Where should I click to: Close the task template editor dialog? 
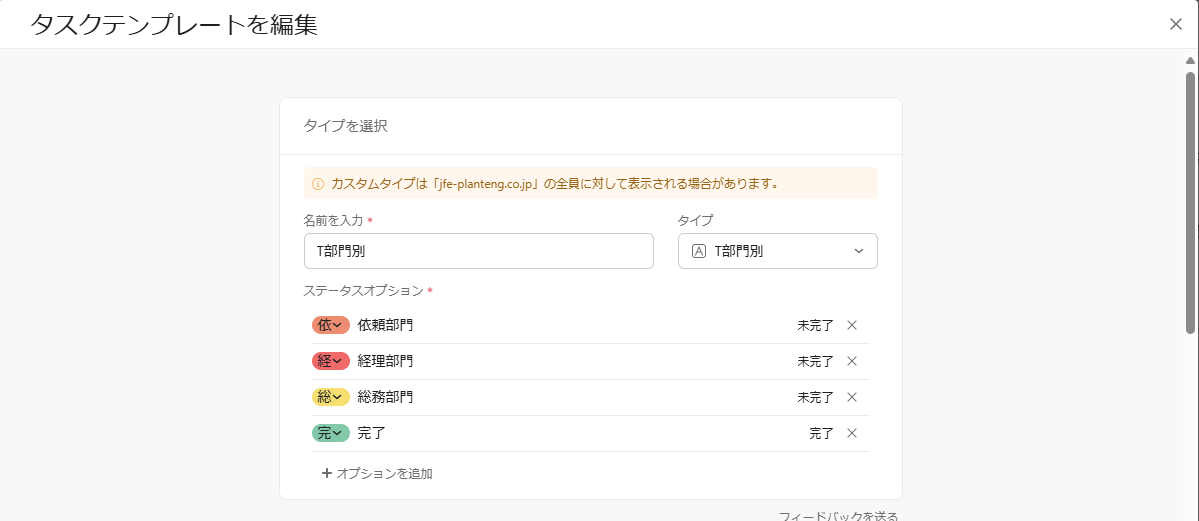point(1176,24)
